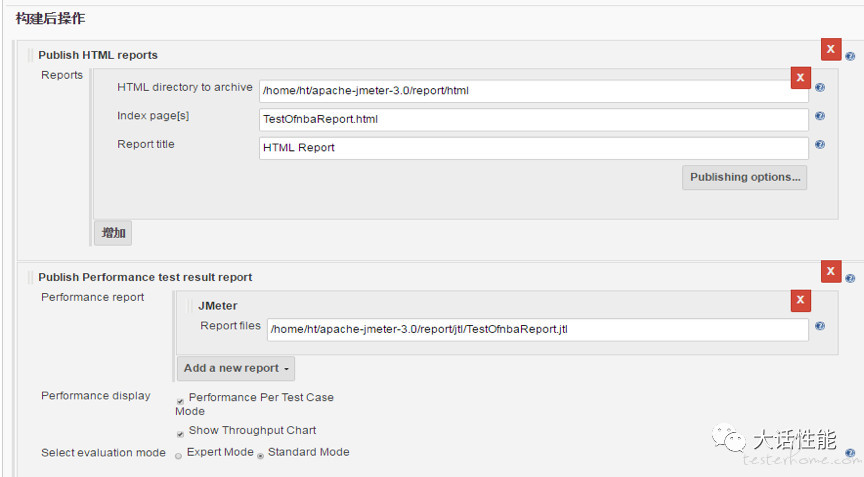Delete Publish Performance test result report section
Screen dimensions: 864x477
(831, 271)
